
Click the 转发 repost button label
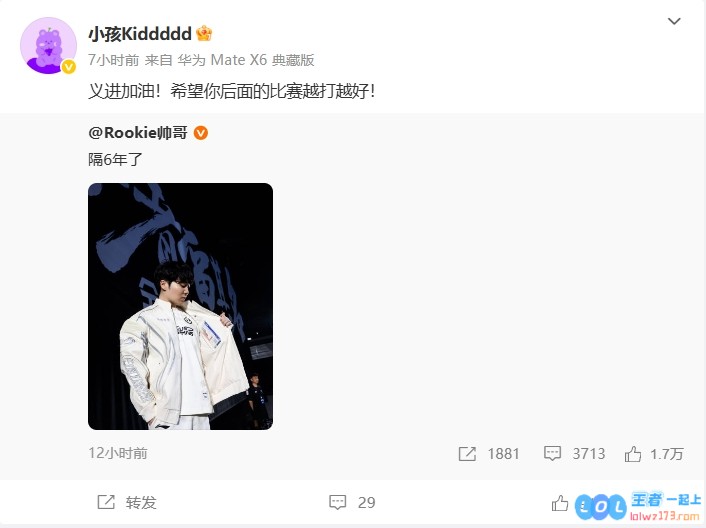coord(141,502)
